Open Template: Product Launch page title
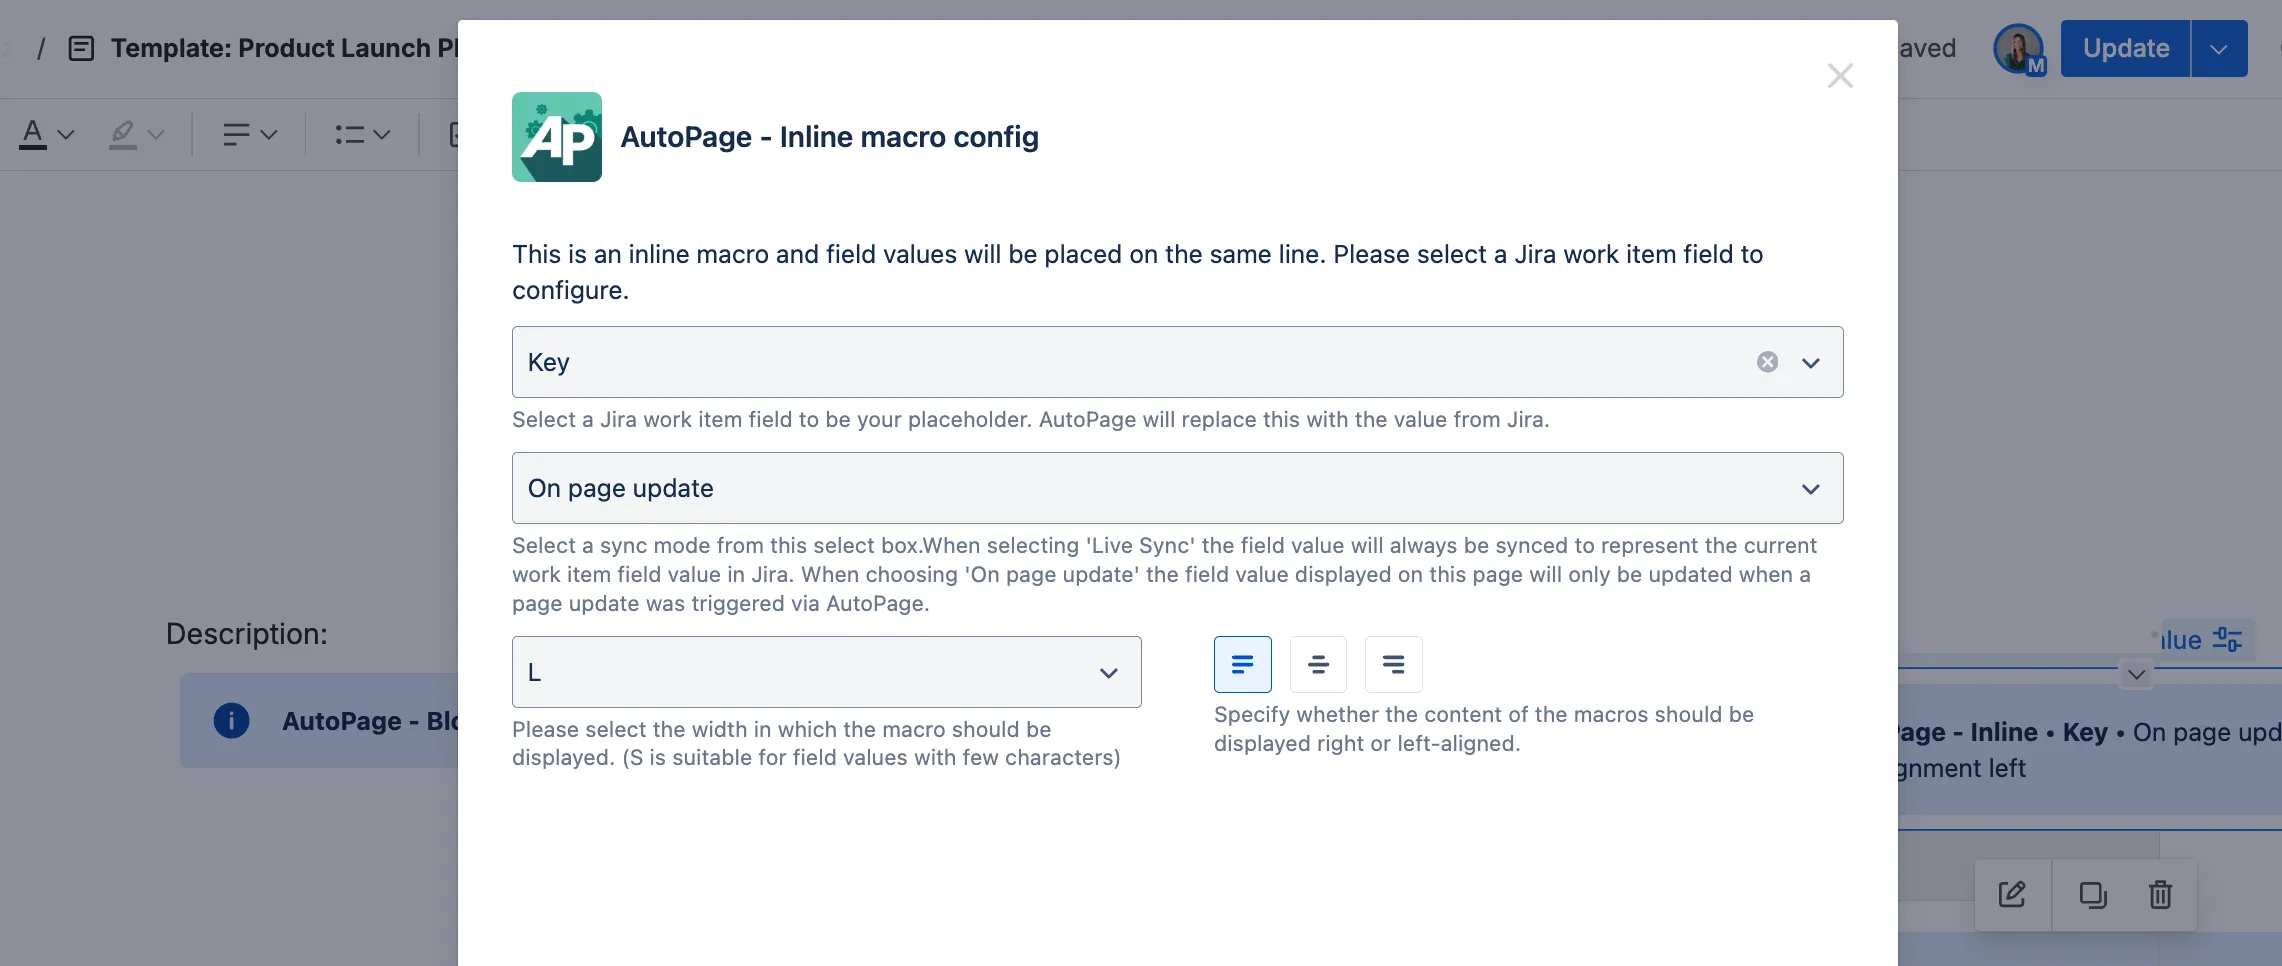Screen dimensions: 2282x966 284,48
